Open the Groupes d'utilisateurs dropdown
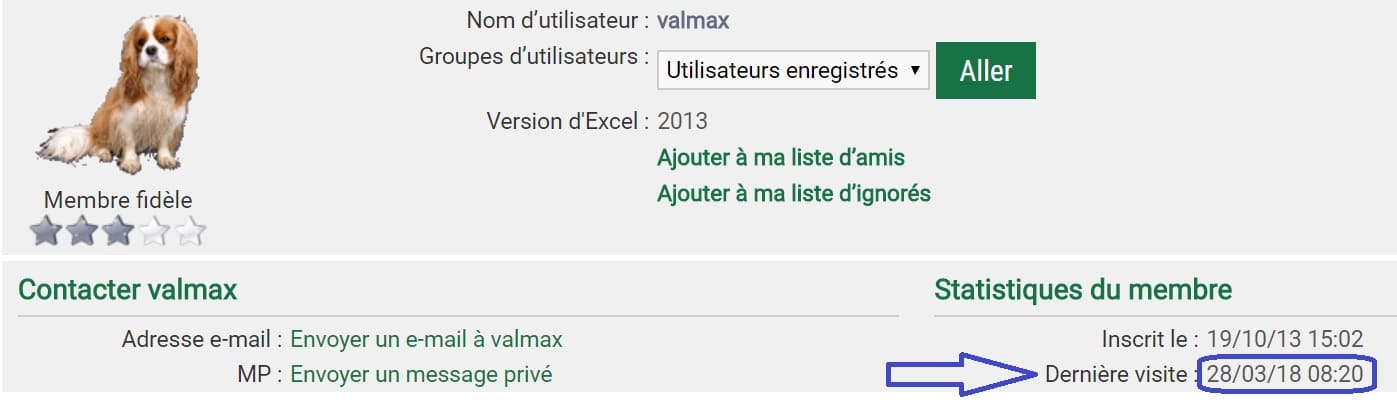Image resolution: width=1397 pixels, height=410 pixels. [793, 71]
